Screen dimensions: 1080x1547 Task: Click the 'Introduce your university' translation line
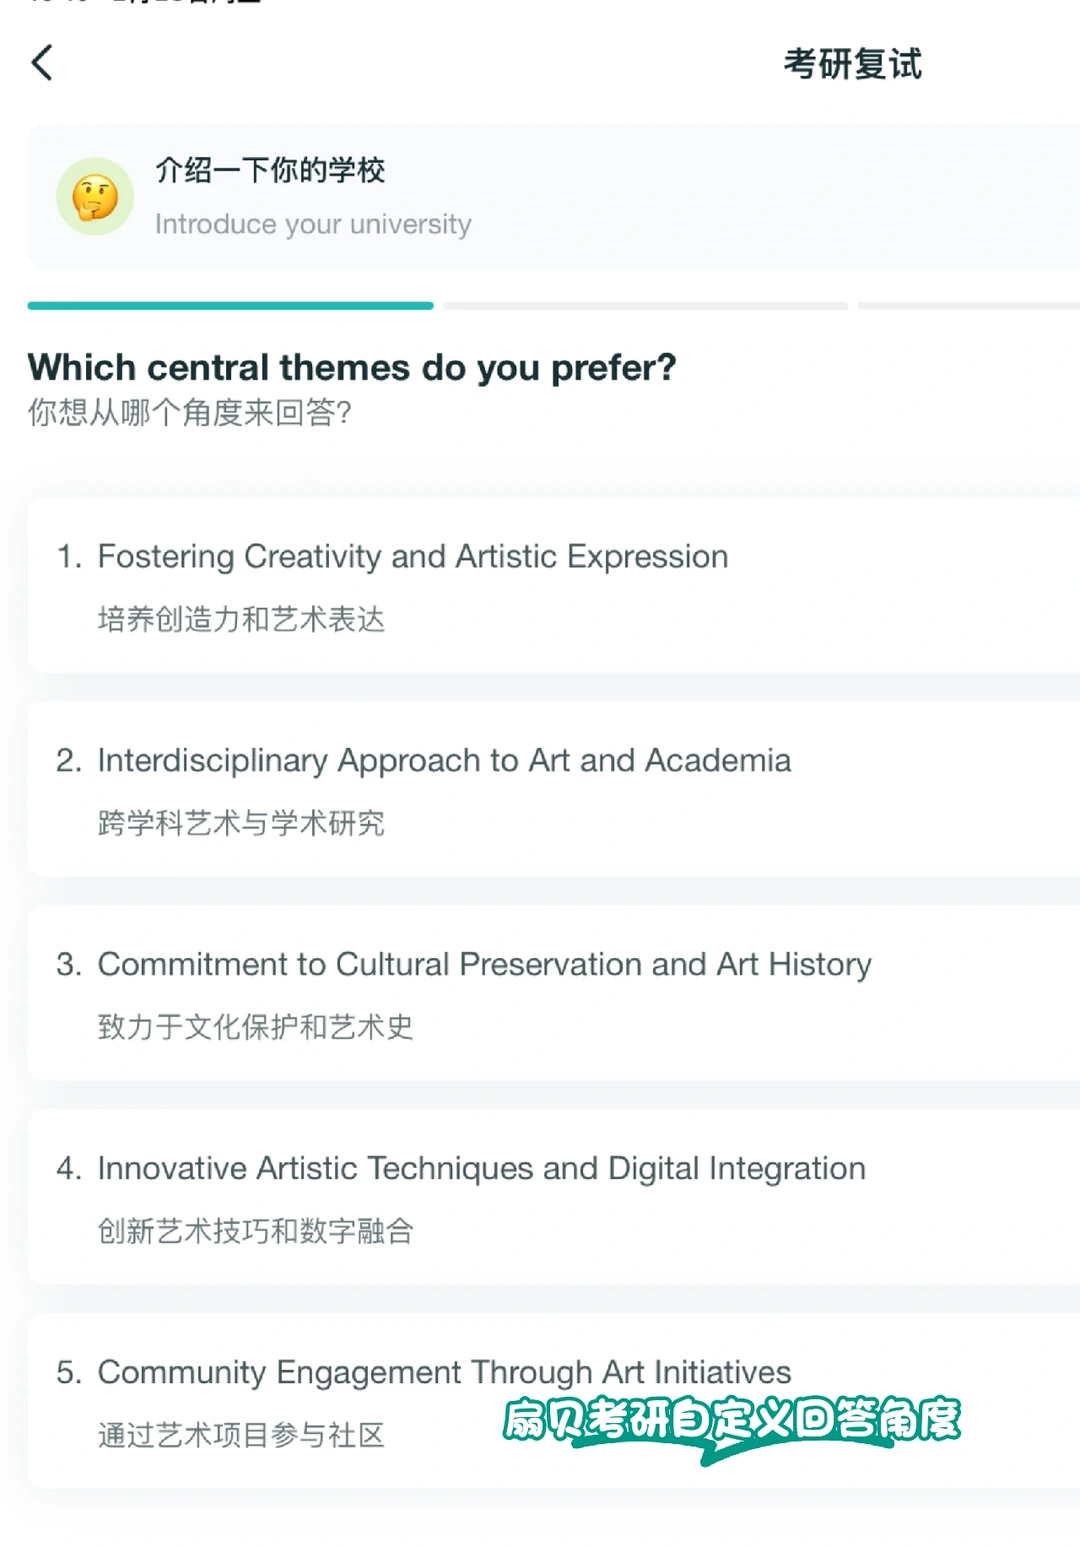[x=313, y=224]
